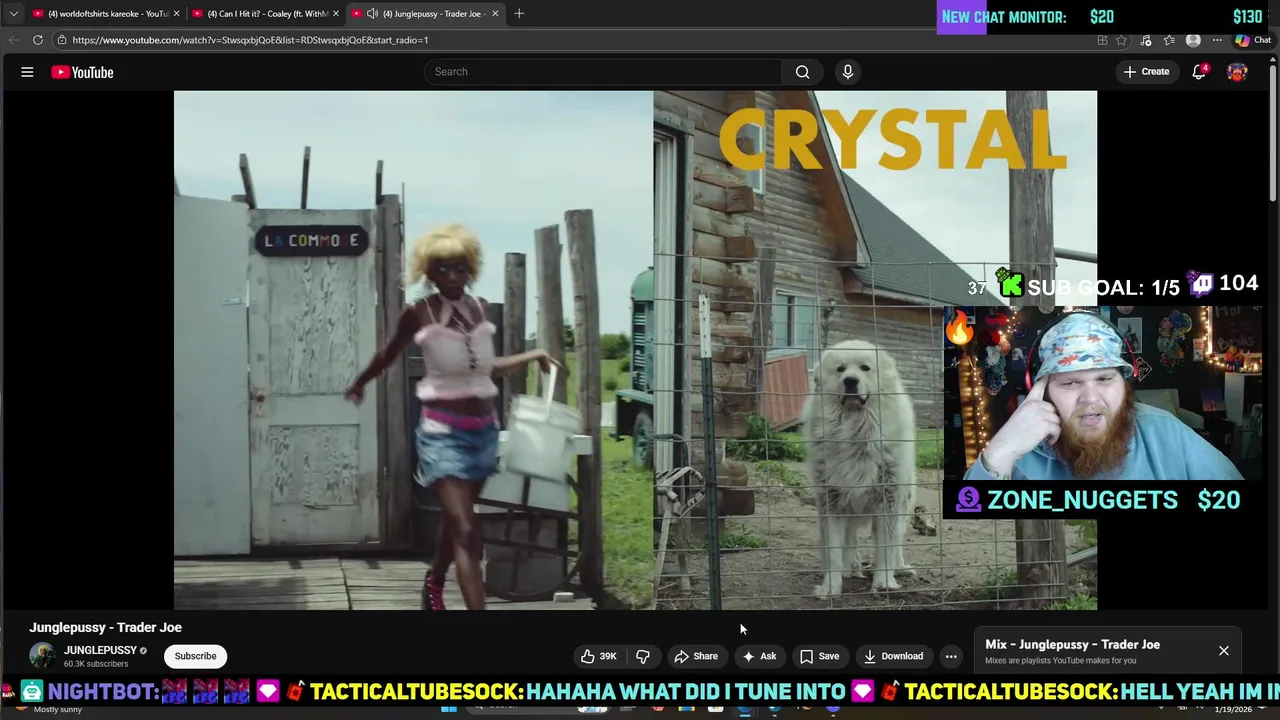Click the browser address bar URL
The height and width of the screenshot is (720, 1280).
tap(250, 40)
